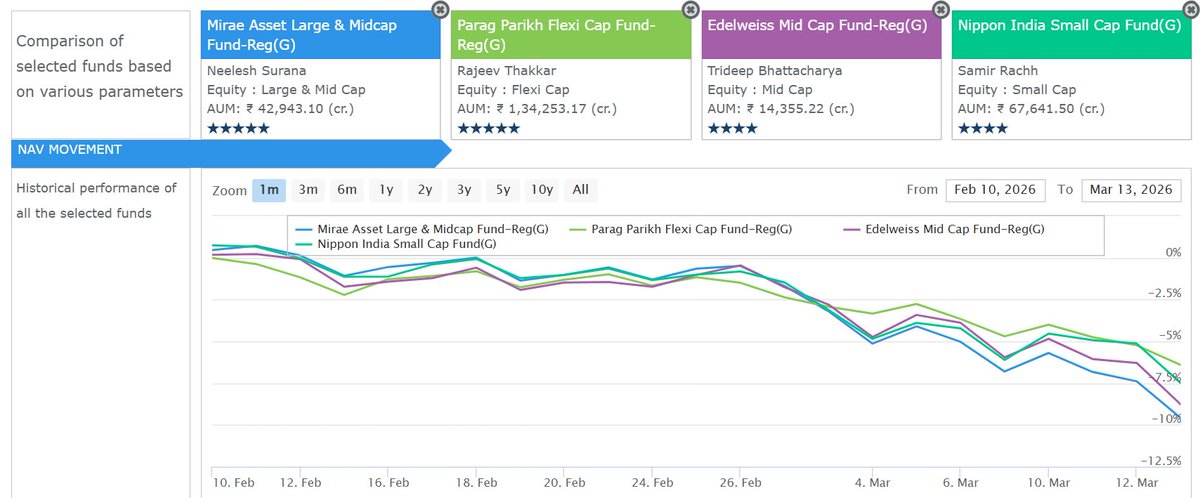Click Comparison of selected funds description
The image size is (1200, 498).
pos(99,67)
